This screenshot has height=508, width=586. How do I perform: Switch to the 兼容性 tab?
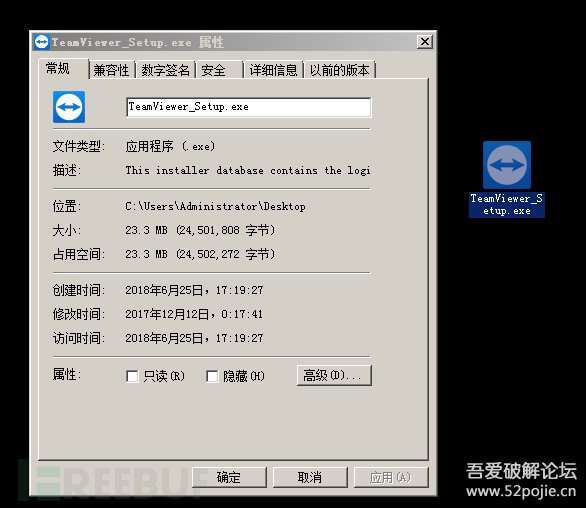coord(111,70)
